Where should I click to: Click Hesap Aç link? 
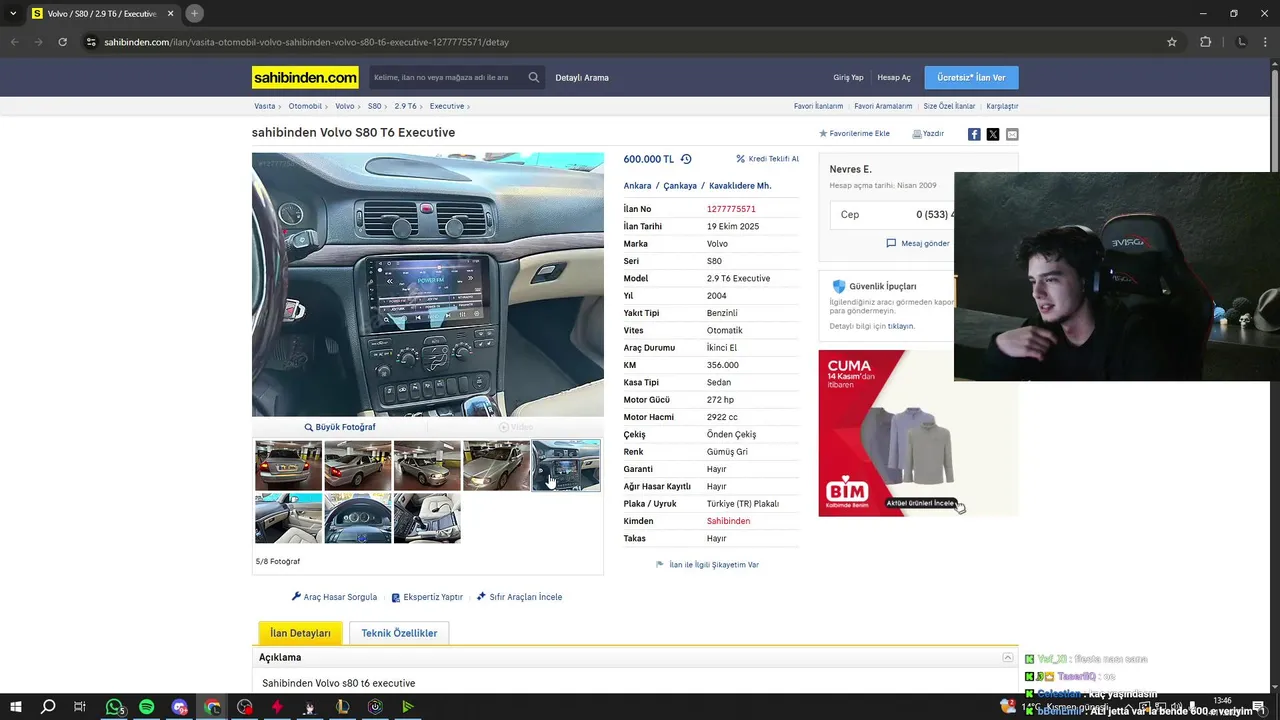(894, 77)
